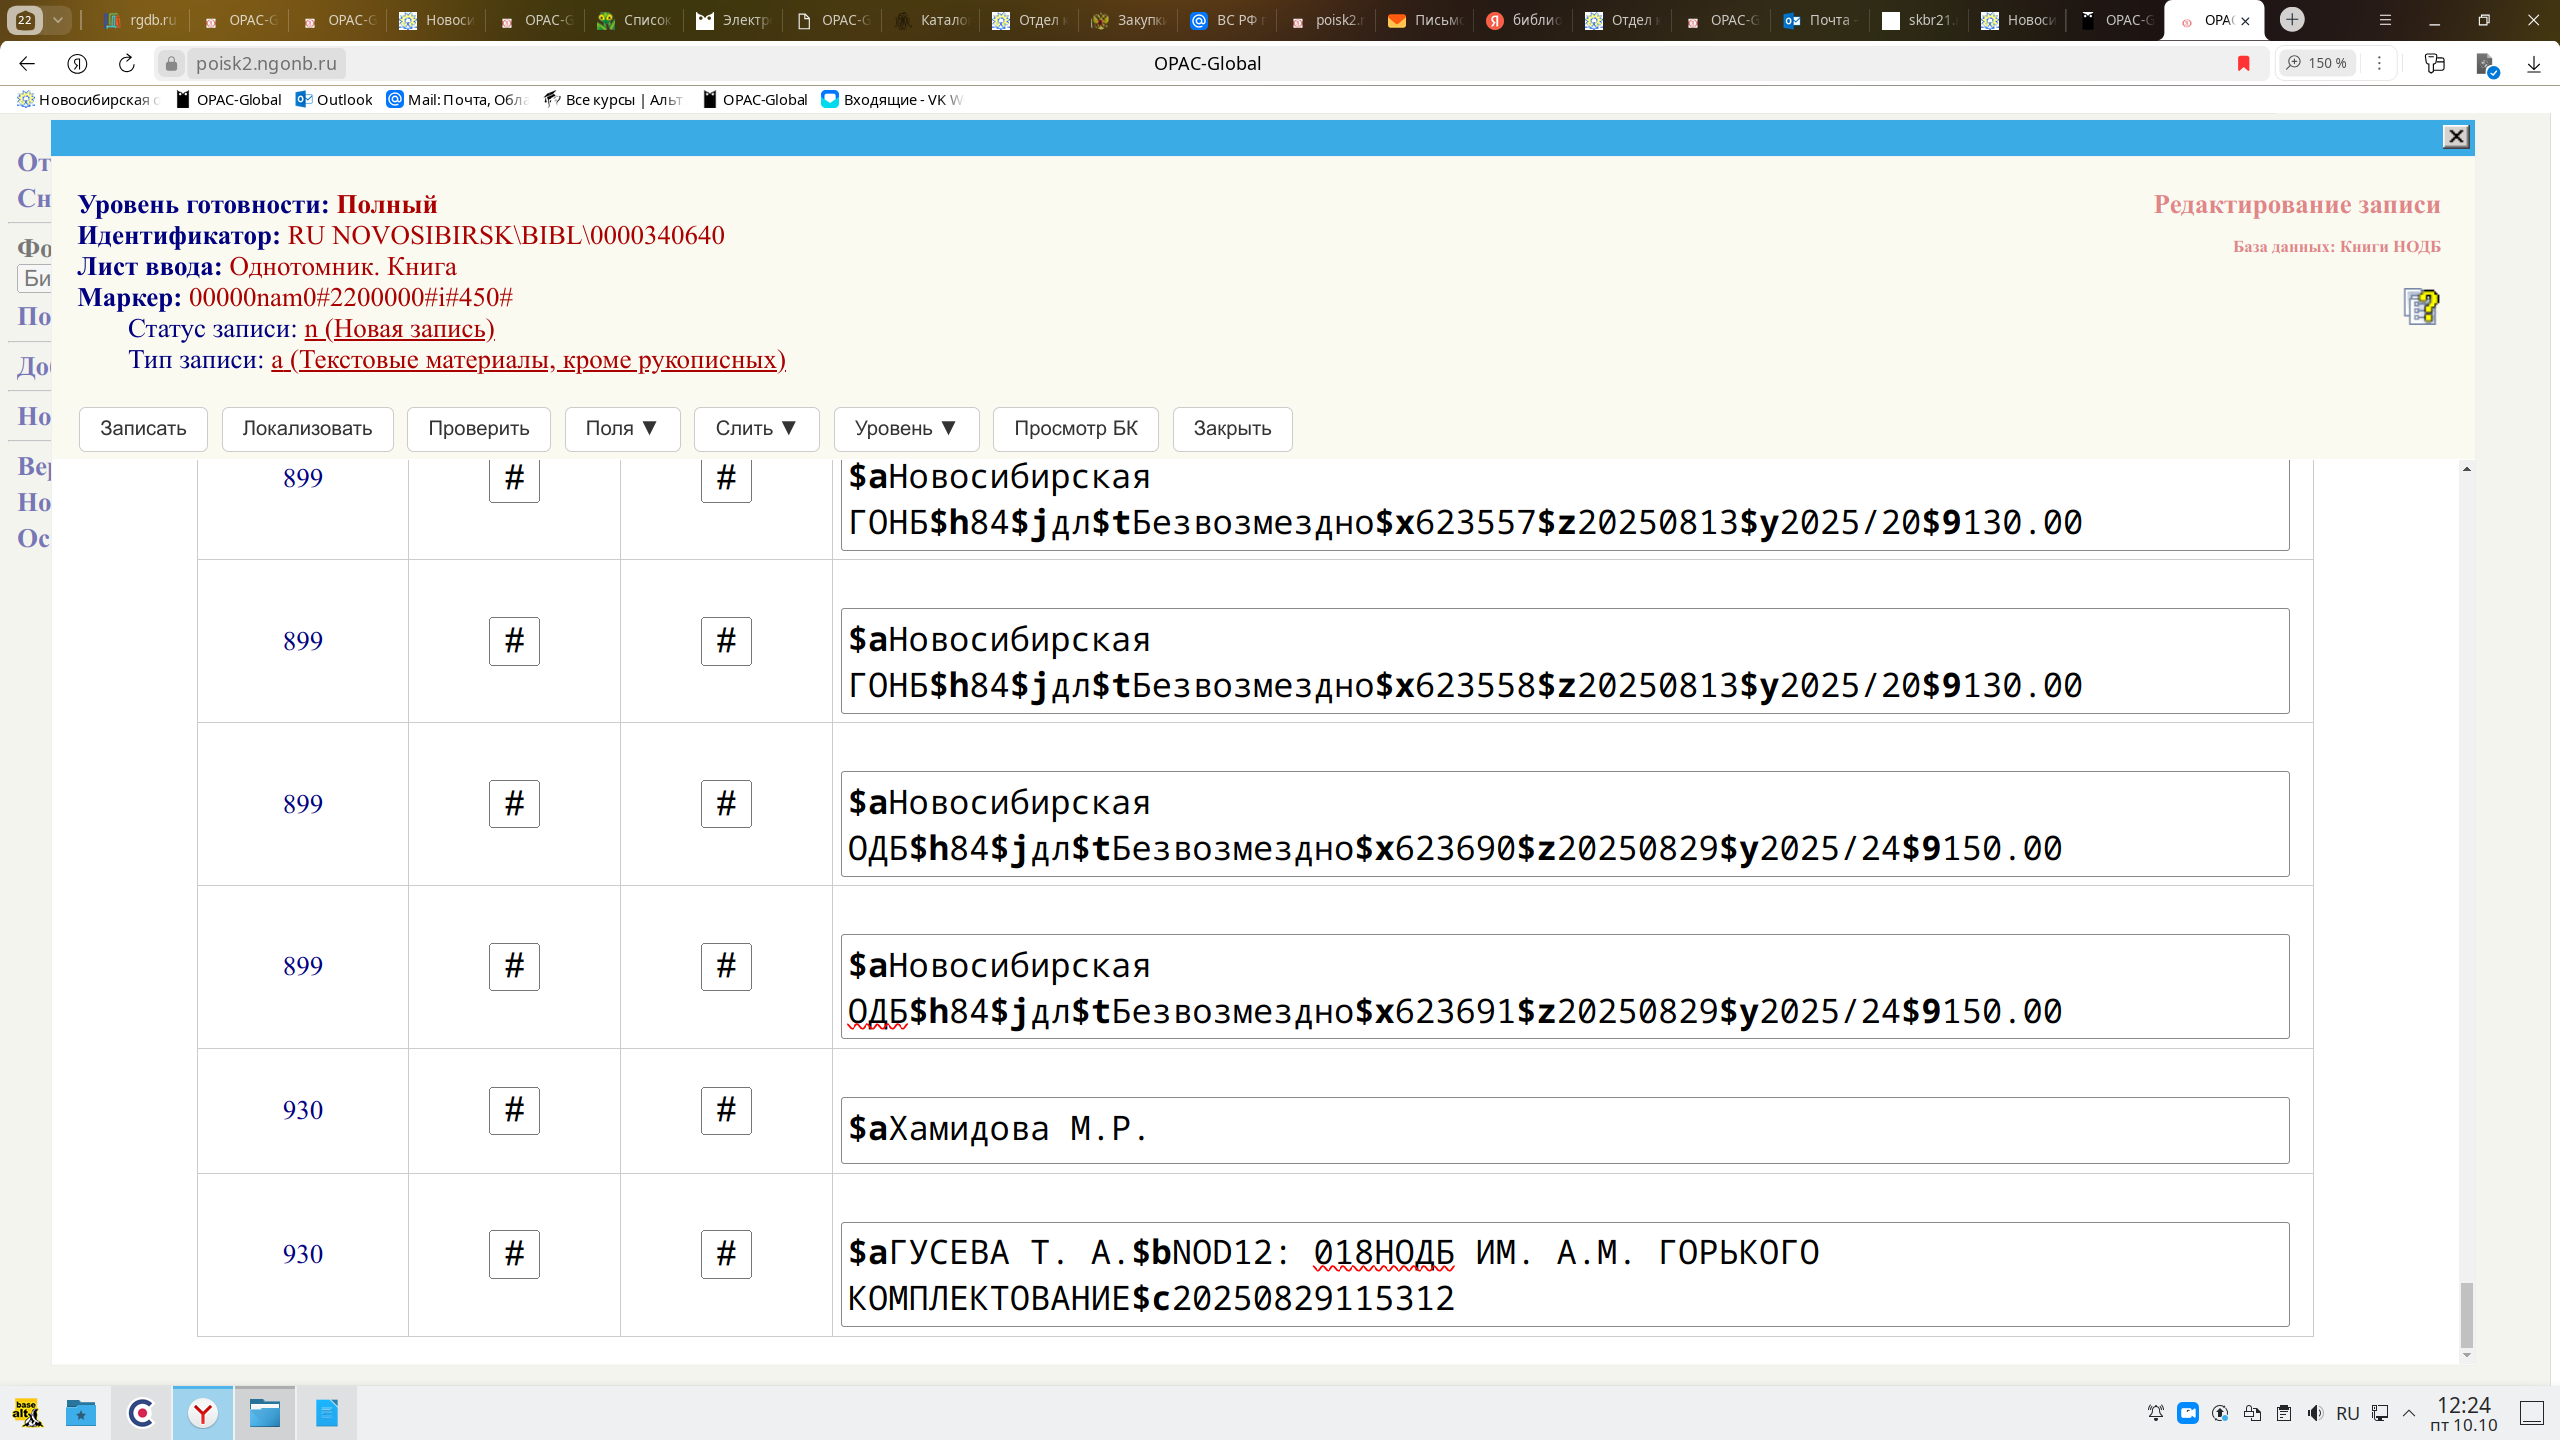Reload the page with refresh icon
The image size is (2560, 1440).
pyautogui.click(x=126, y=63)
